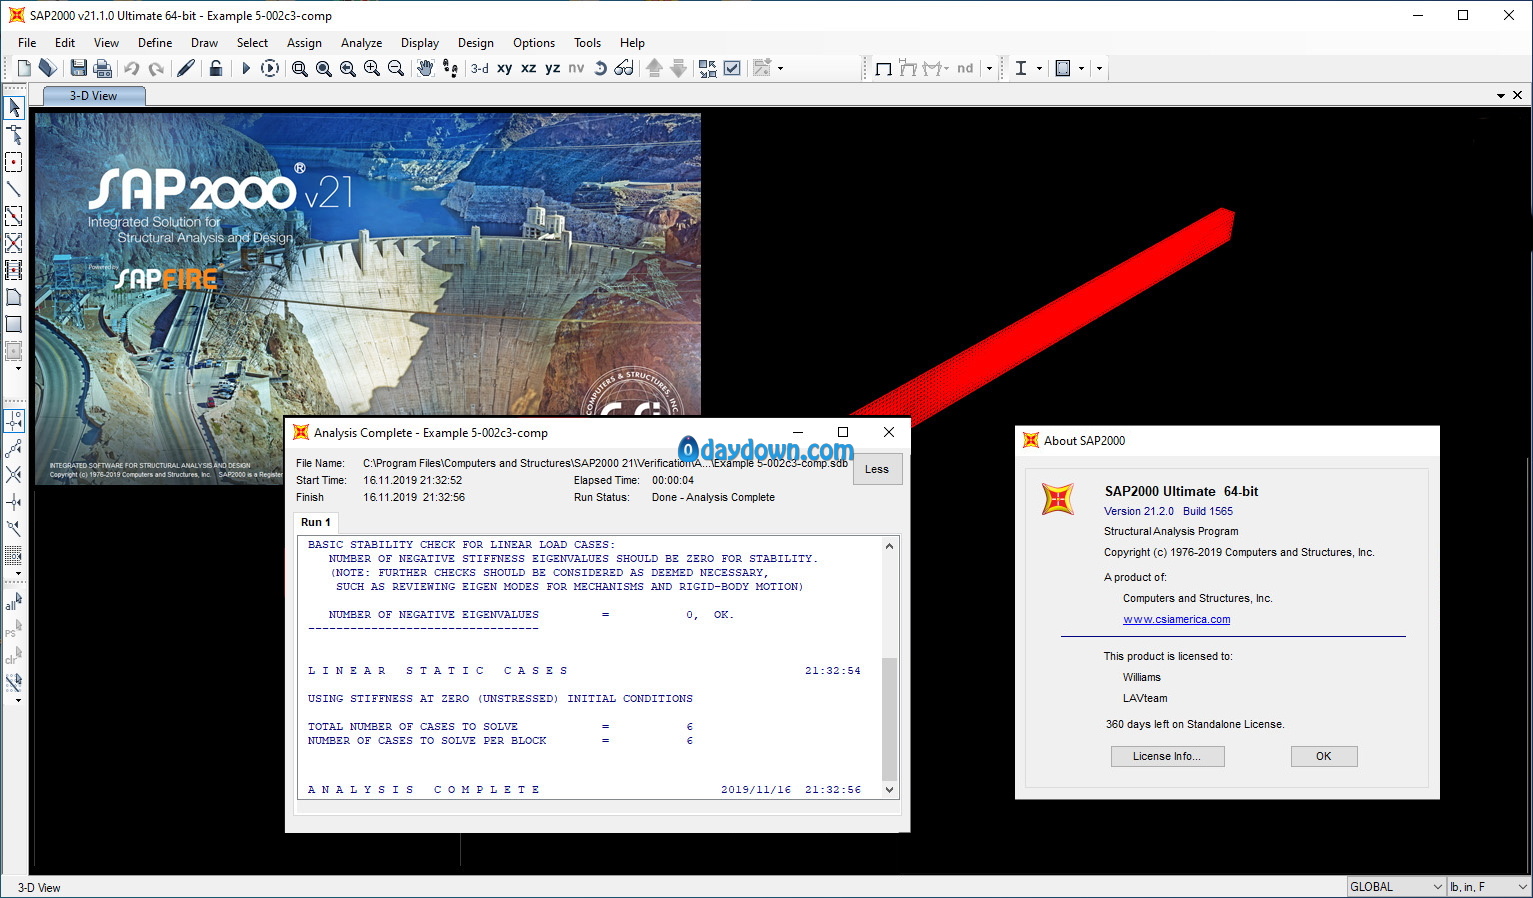Select Reshape Object tool in sidebar
Image resolution: width=1533 pixels, height=898 pixels.
[14, 134]
